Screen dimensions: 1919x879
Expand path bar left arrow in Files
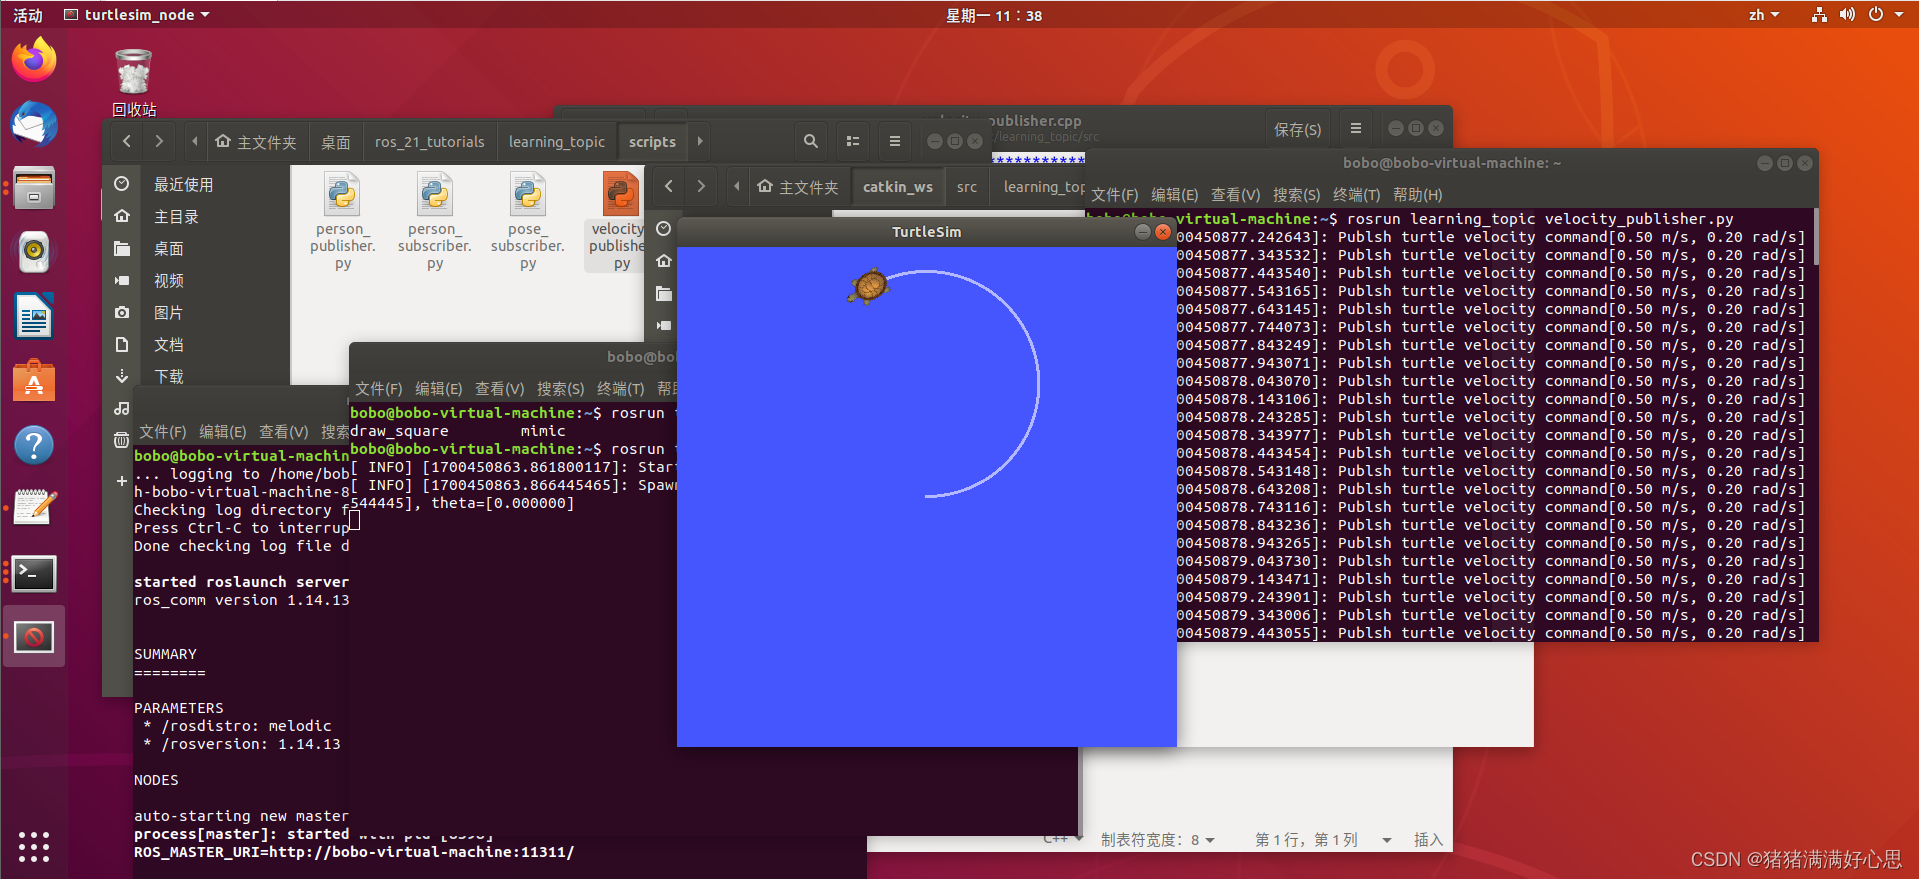pyautogui.click(x=194, y=141)
